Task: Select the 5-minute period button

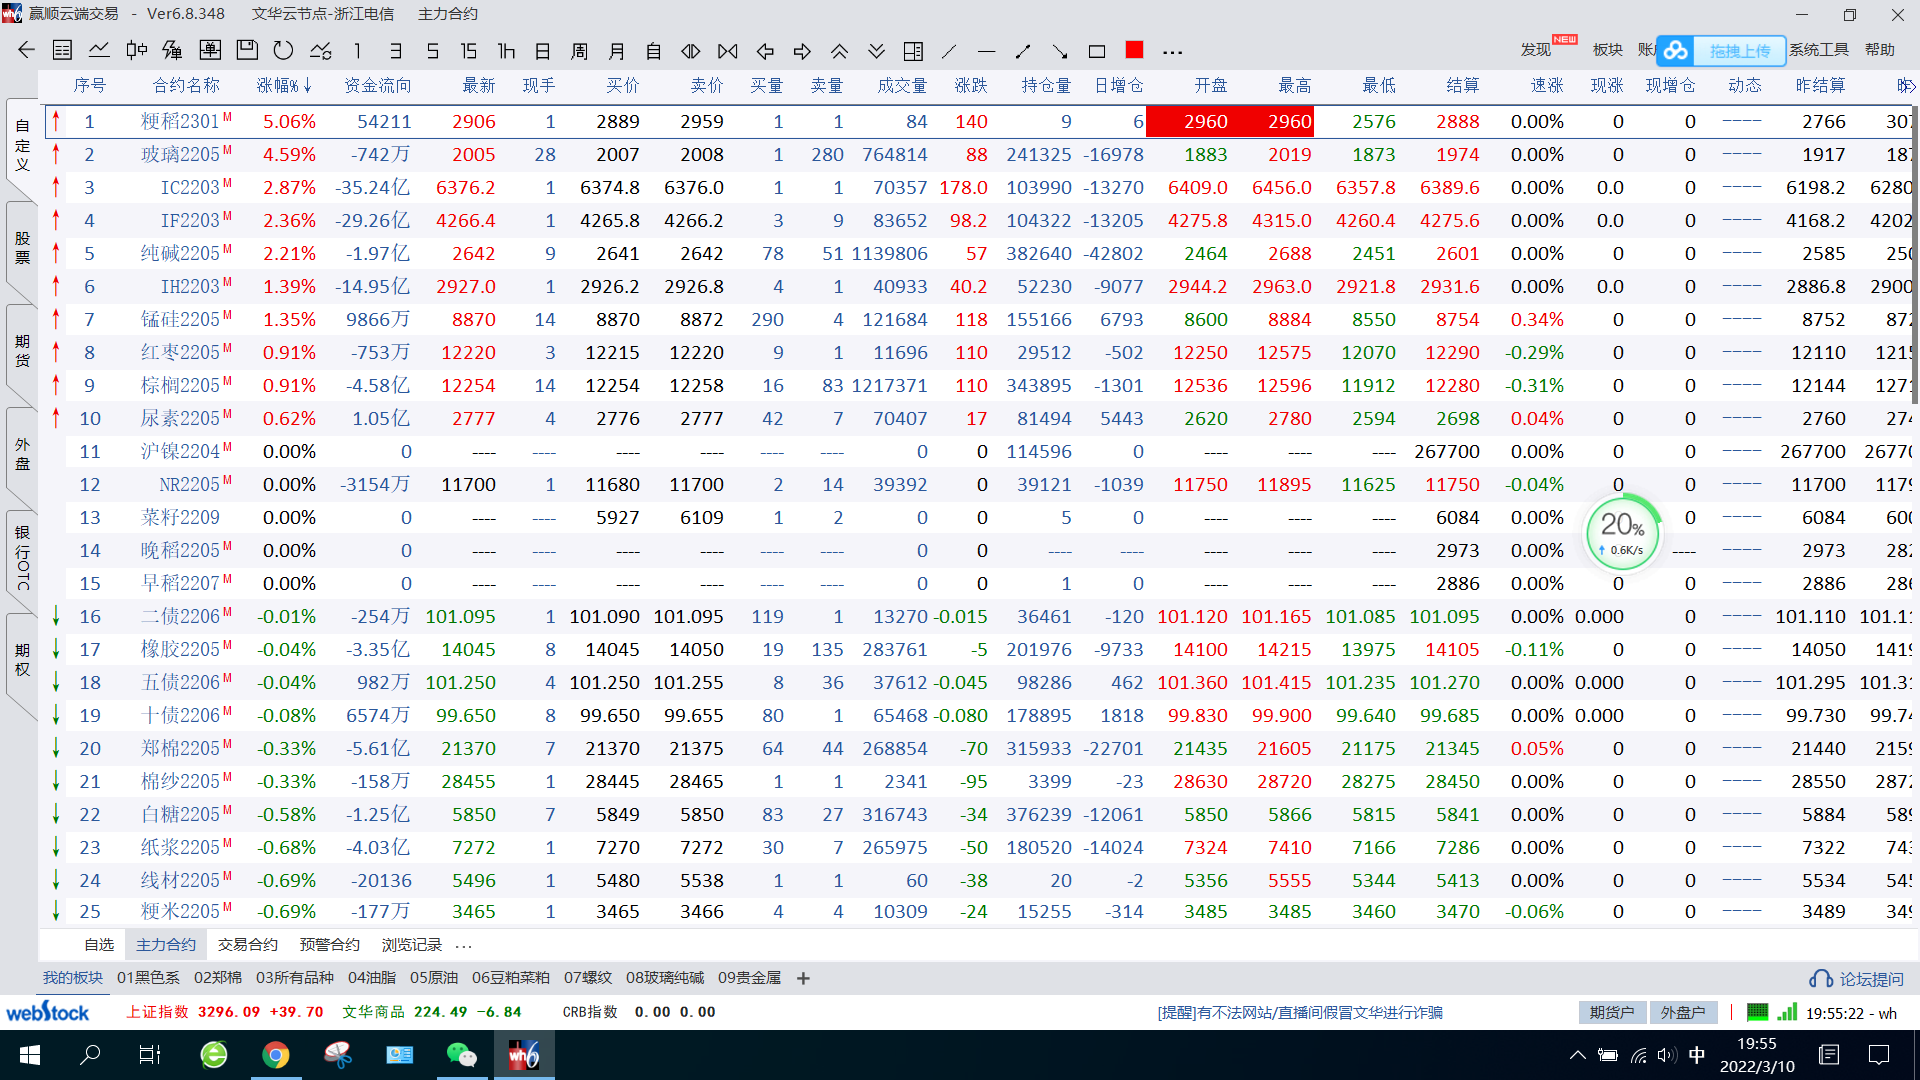Action: 432,50
